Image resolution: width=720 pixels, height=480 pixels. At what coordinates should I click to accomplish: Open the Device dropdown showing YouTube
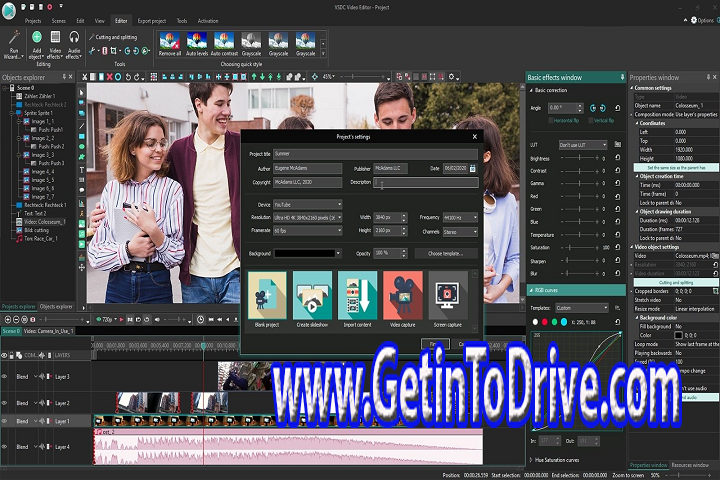coord(308,204)
